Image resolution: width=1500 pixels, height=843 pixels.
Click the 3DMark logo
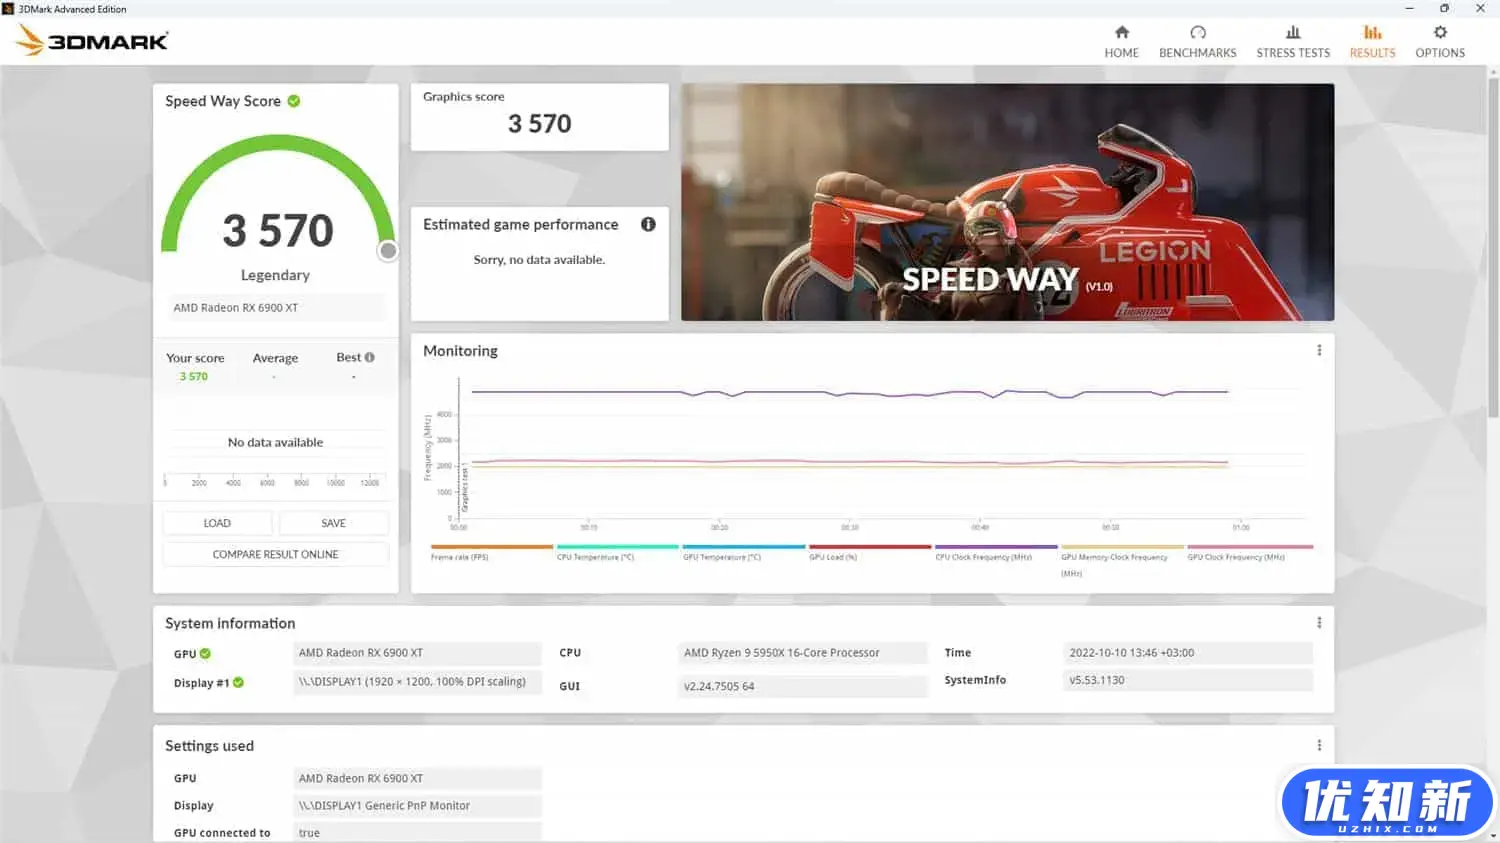pyautogui.click(x=93, y=41)
